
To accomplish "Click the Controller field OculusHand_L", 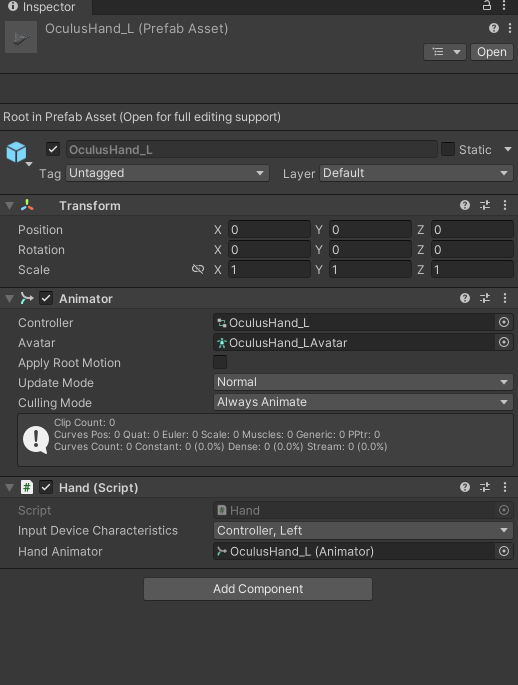I will click(354, 322).
